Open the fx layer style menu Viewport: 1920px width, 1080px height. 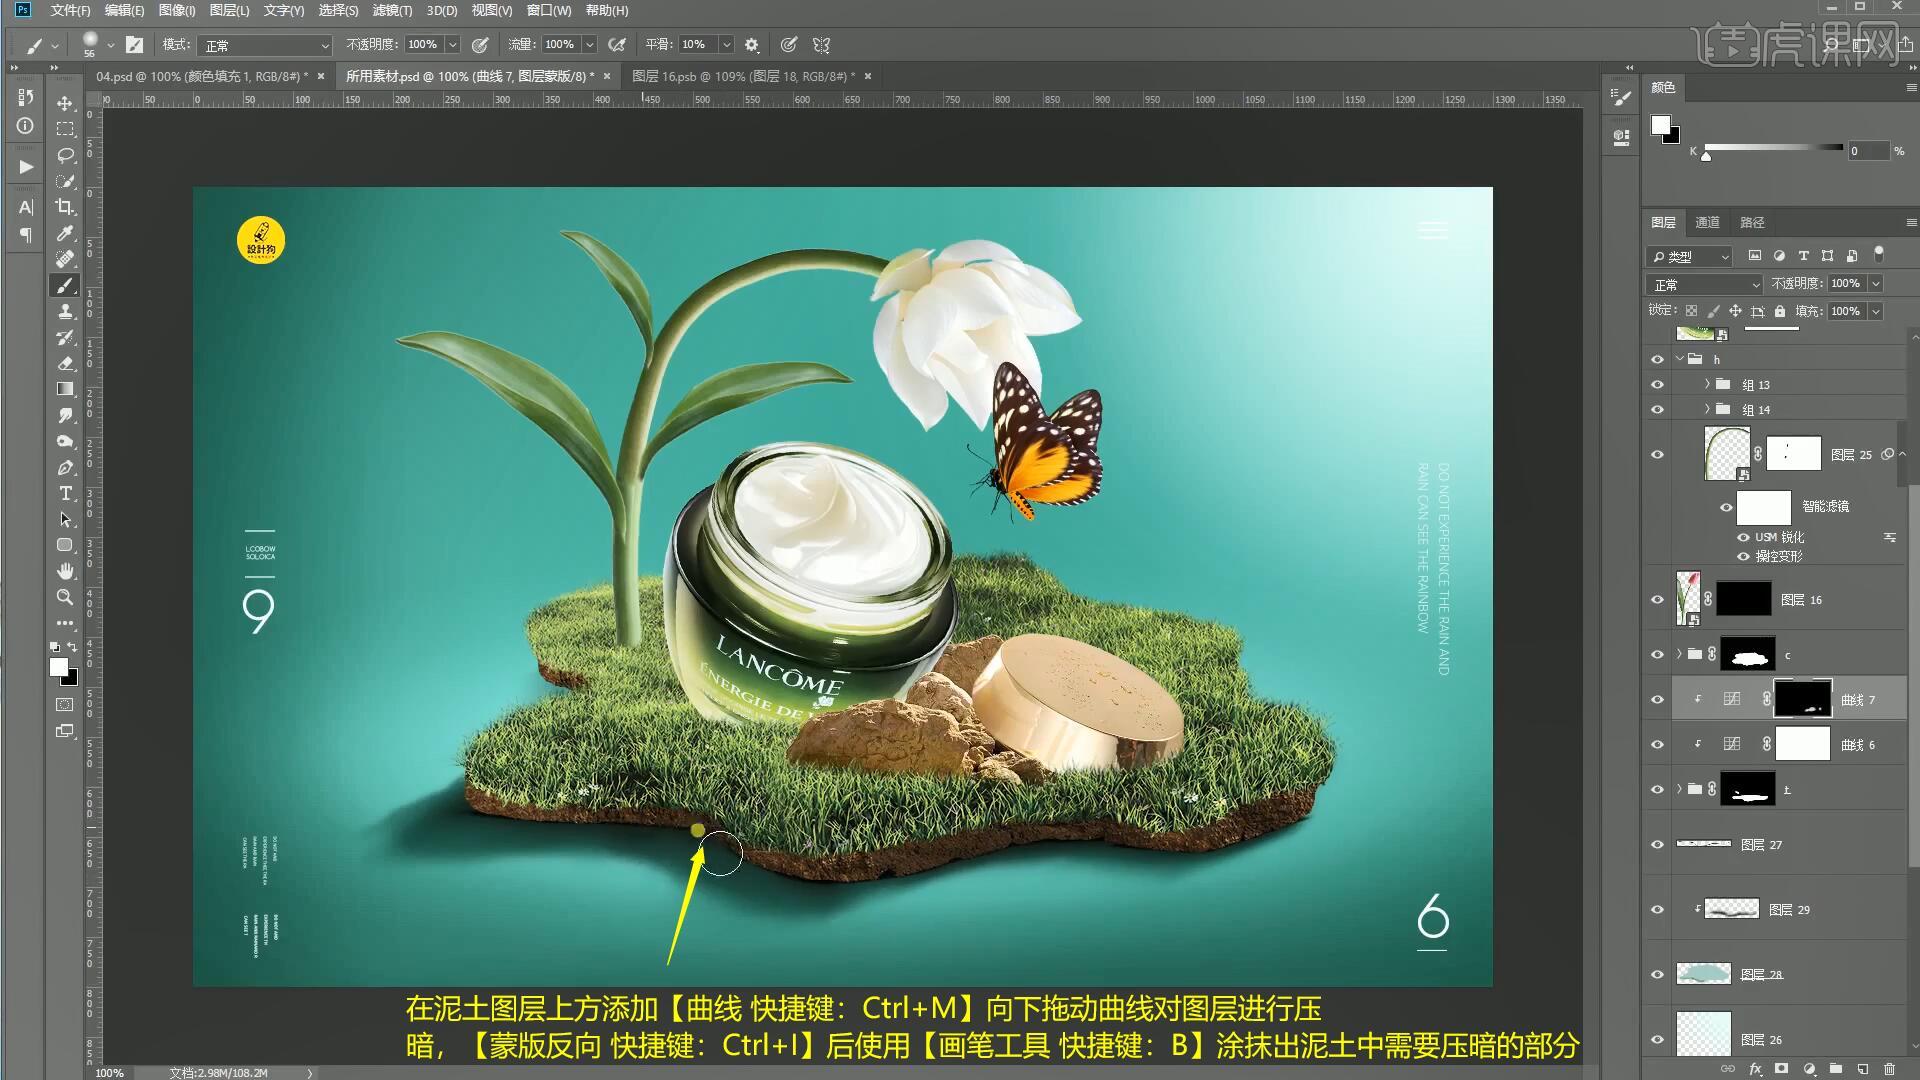click(x=1755, y=1069)
